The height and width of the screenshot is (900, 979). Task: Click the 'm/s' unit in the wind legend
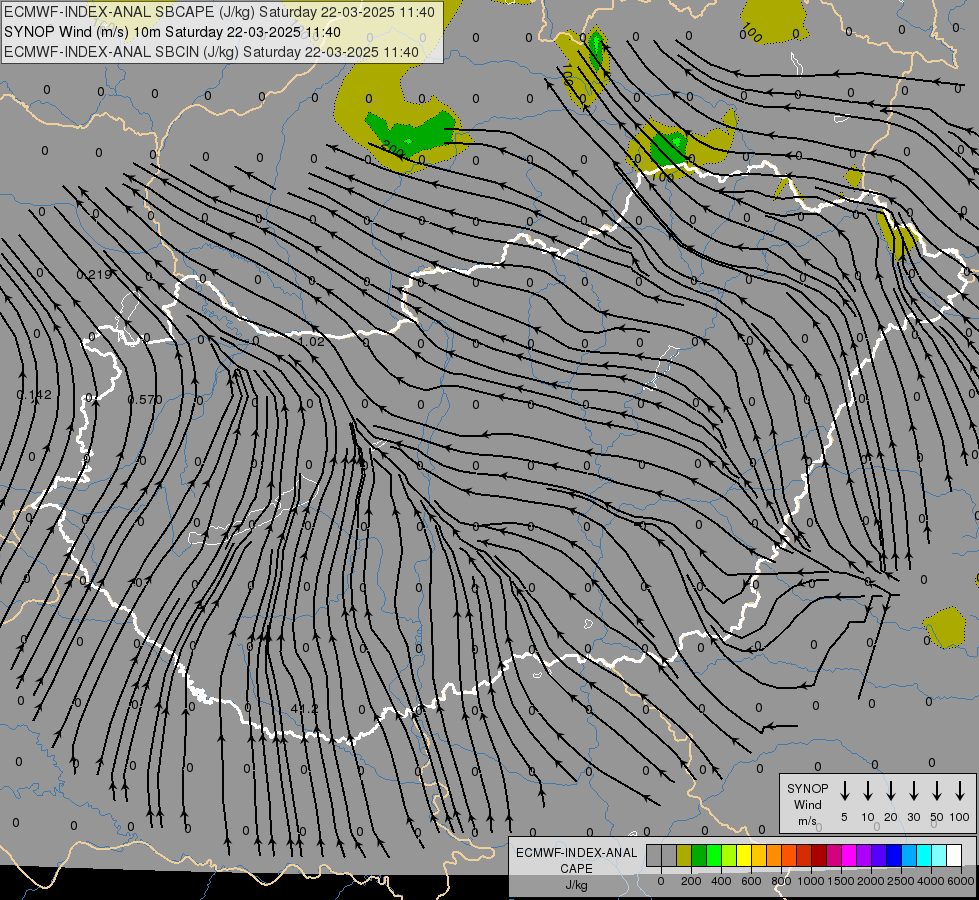tap(807, 821)
